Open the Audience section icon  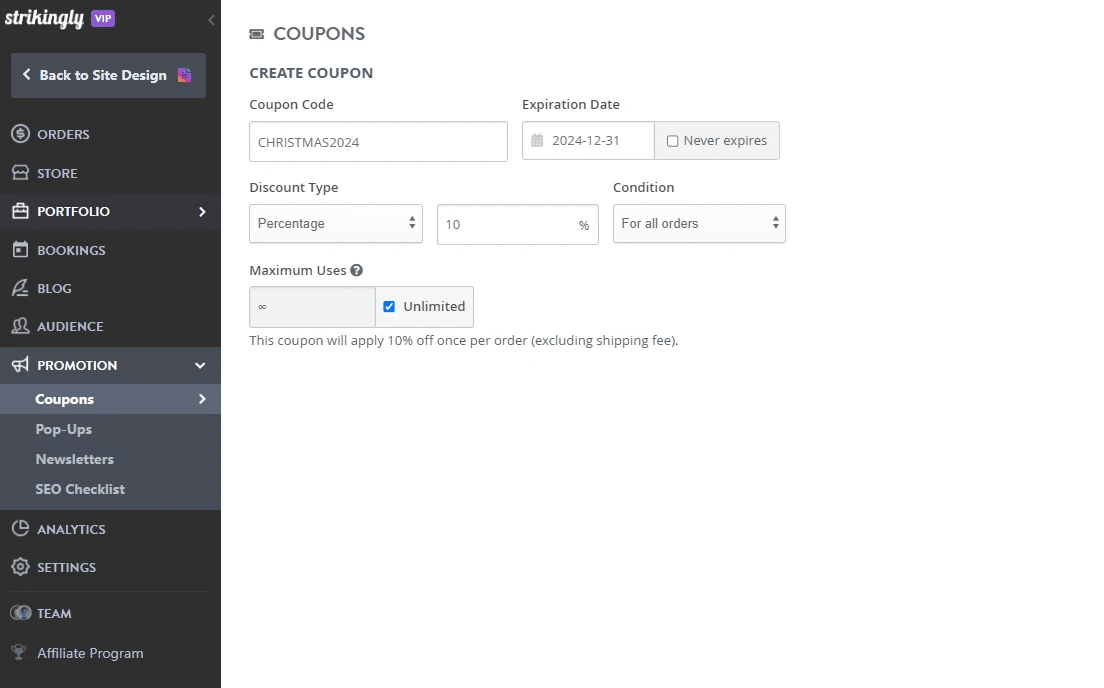[x=21, y=326]
